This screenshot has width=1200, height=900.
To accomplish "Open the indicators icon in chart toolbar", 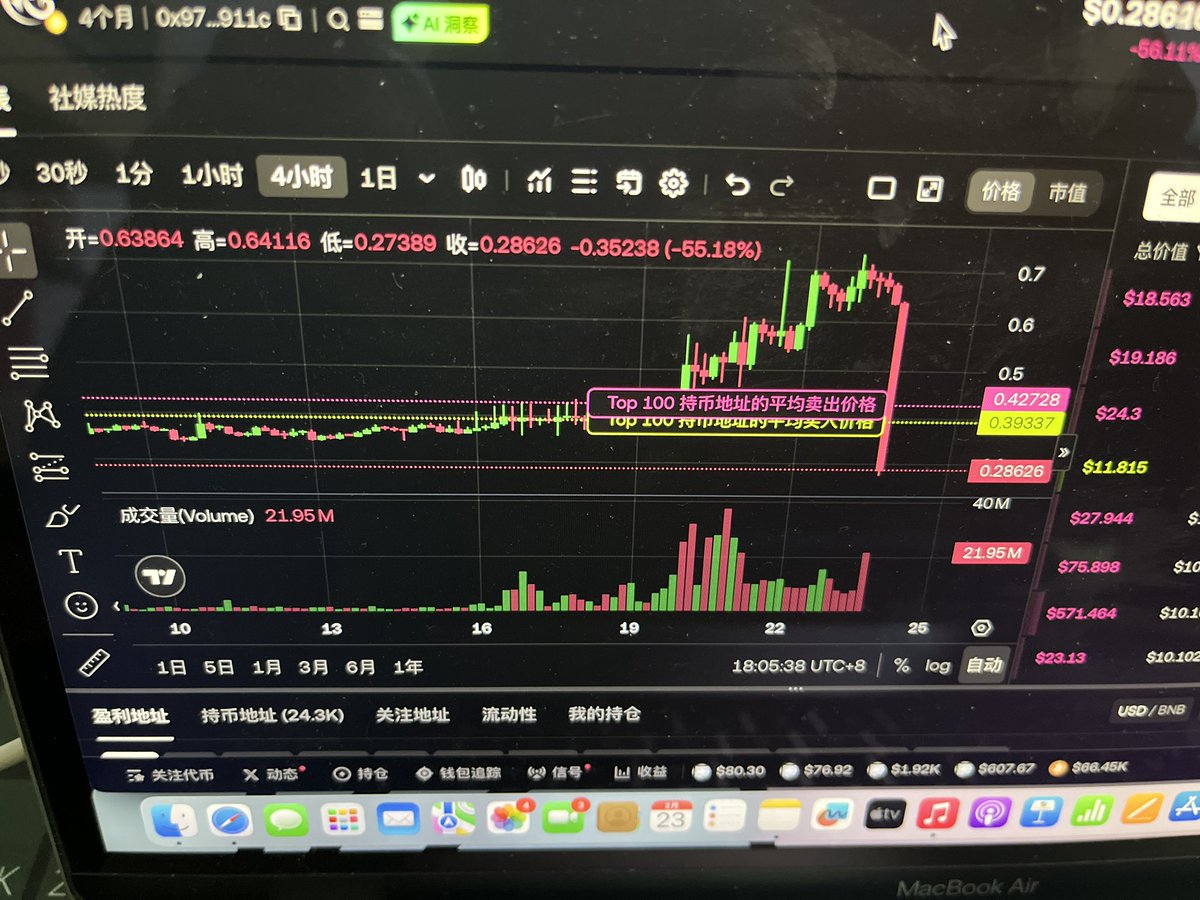I will 540,181.
